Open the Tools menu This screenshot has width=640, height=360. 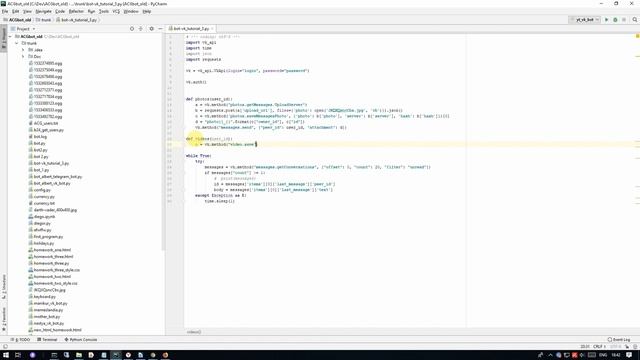coord(104,11)
